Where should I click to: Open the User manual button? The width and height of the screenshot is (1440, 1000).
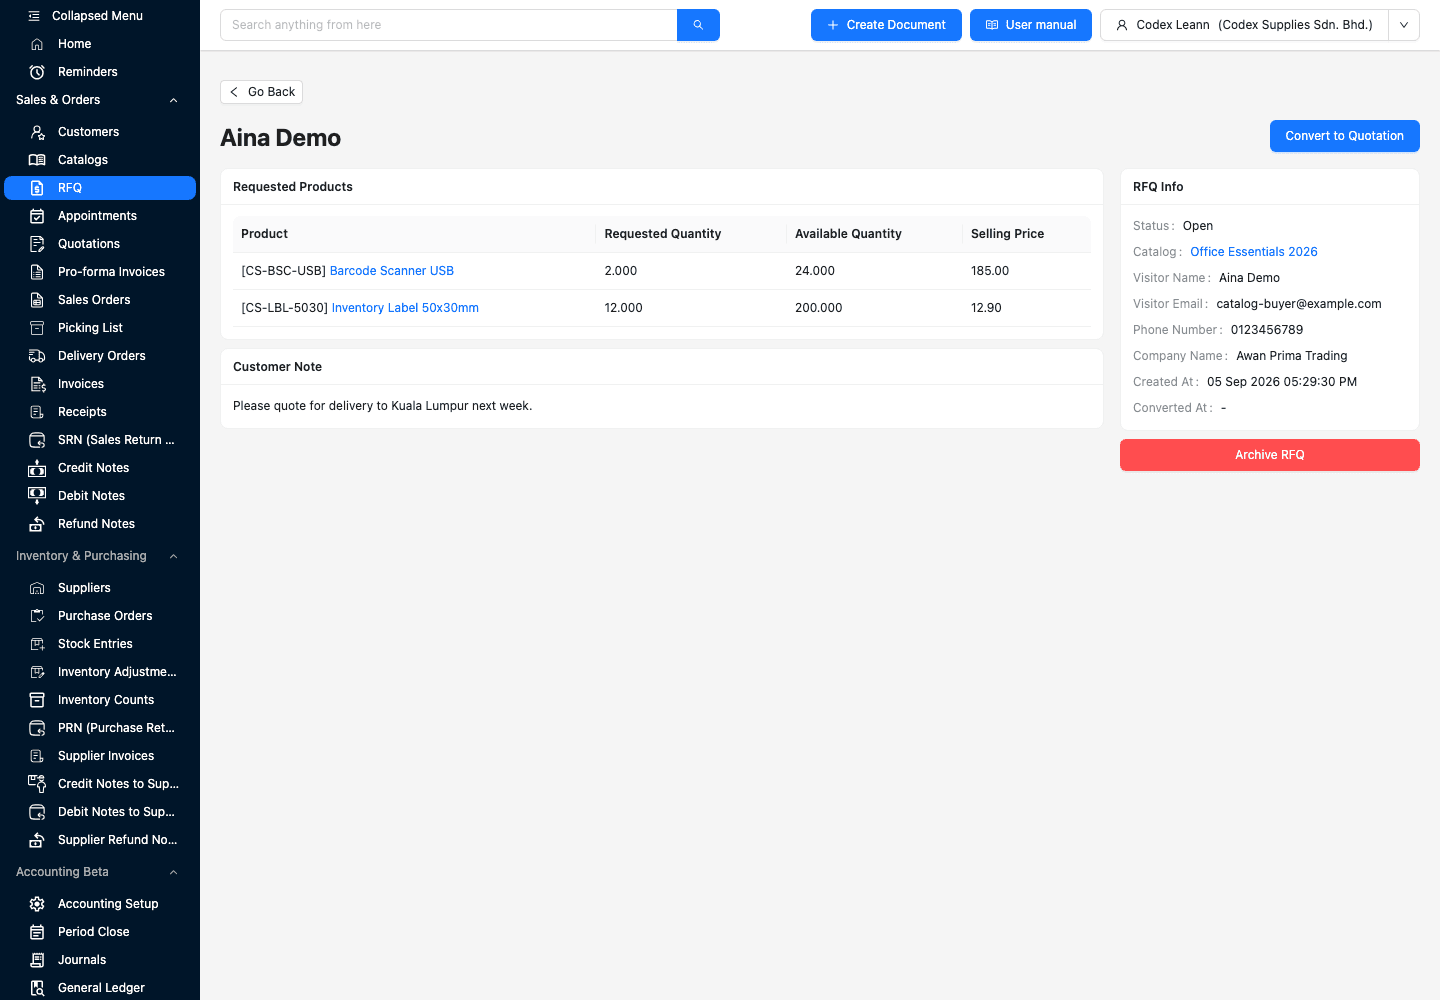point(1031,25)
